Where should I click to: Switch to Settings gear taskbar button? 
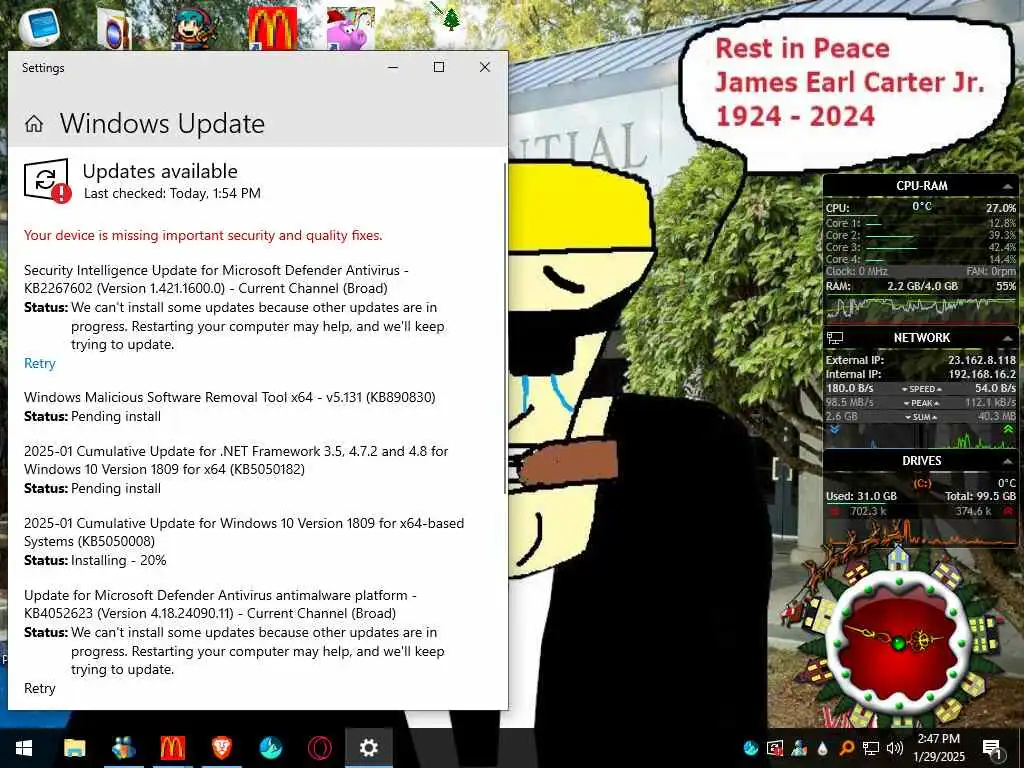point(368,748)
